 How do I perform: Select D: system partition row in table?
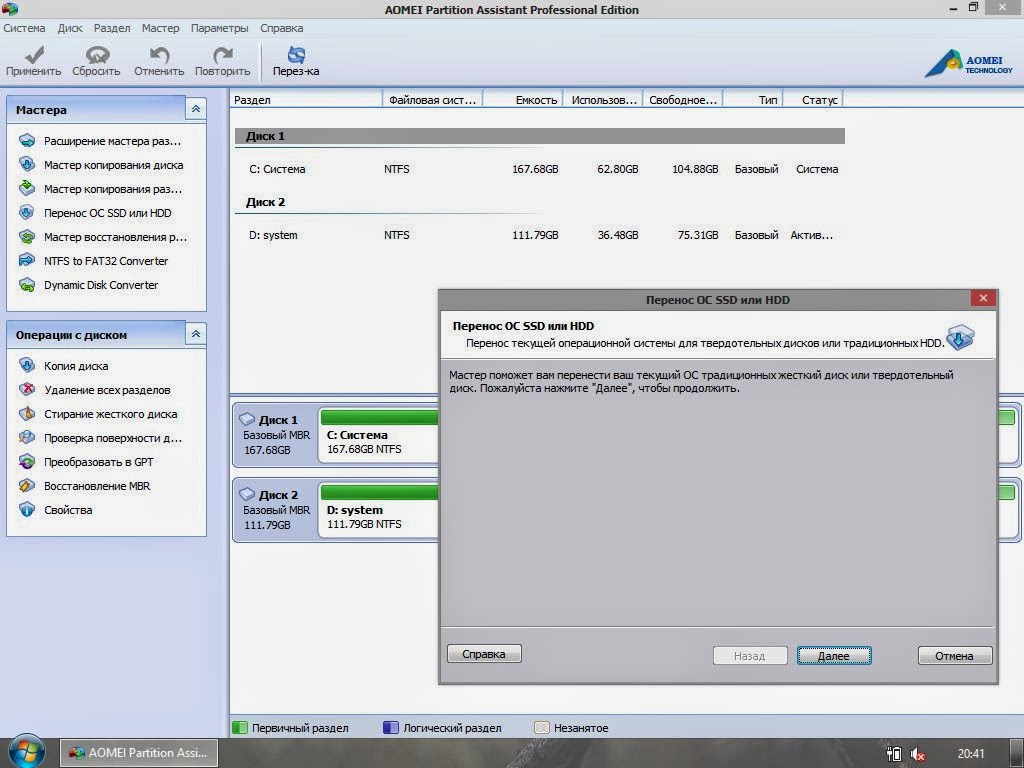coord(539,235)
